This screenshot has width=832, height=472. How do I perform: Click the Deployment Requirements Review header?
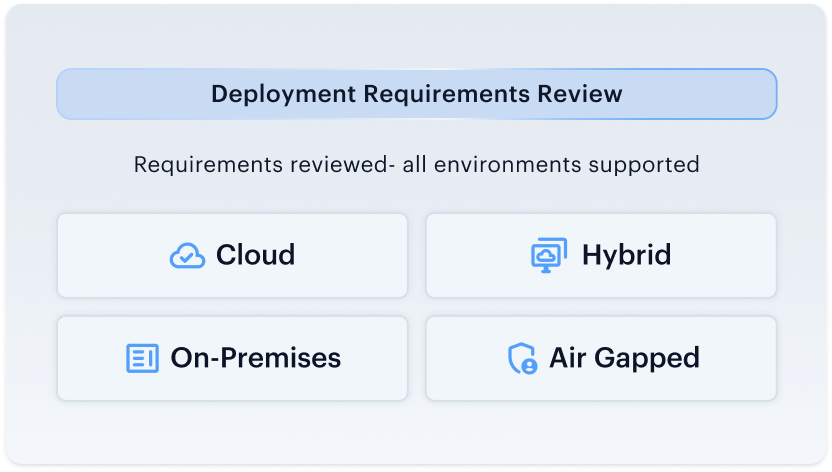tap(417, 94)
